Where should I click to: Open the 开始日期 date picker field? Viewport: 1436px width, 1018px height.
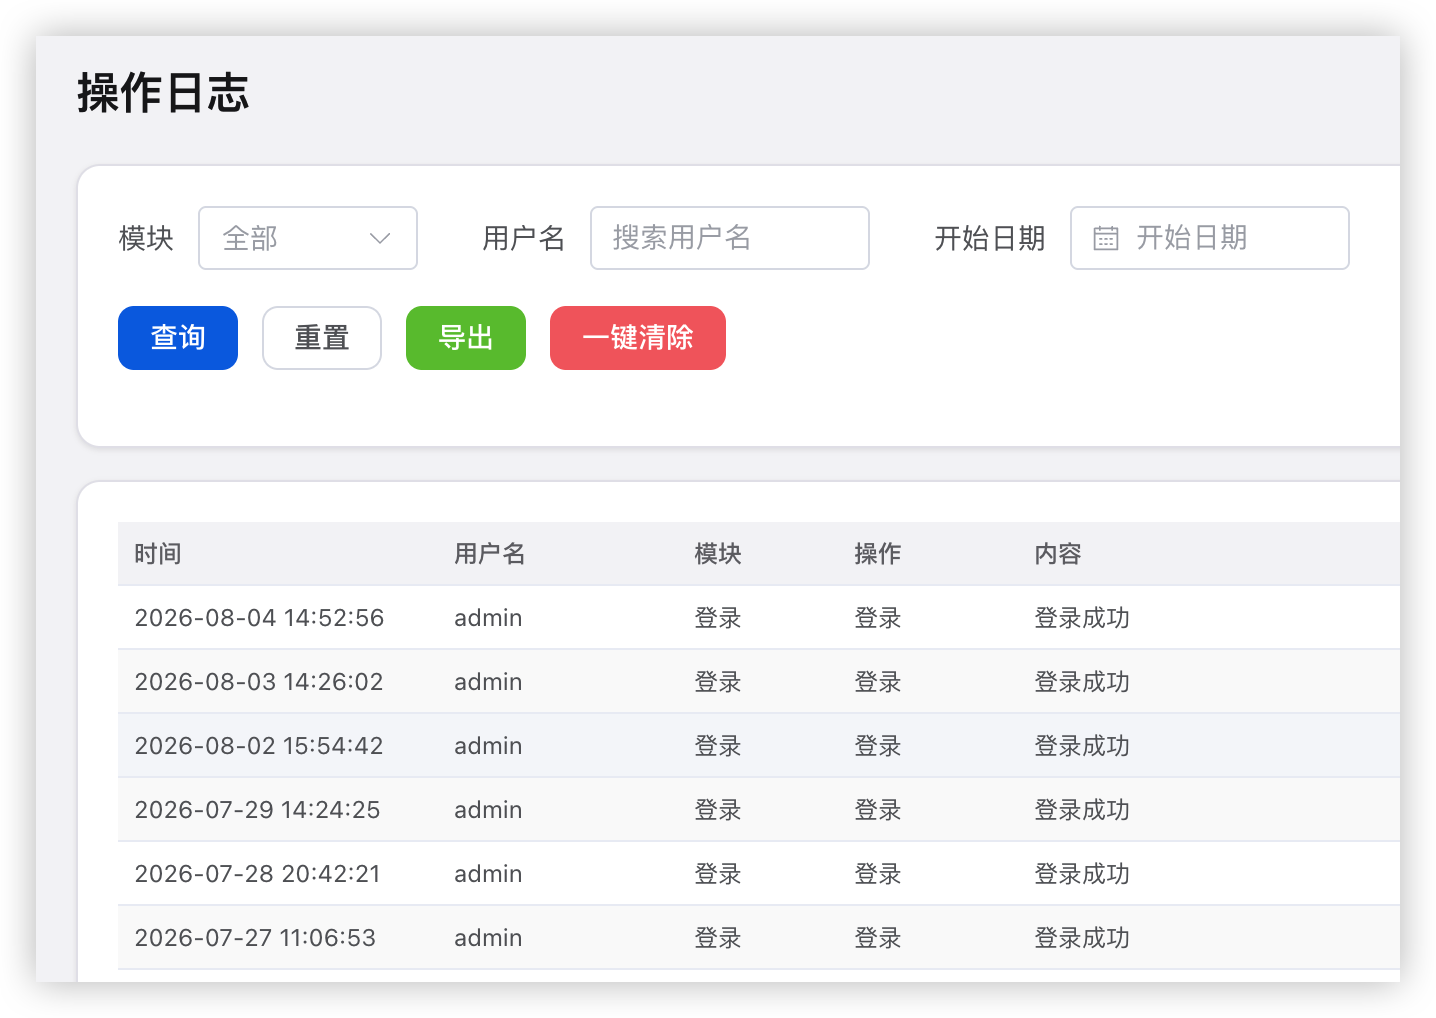coord(1210,238)
